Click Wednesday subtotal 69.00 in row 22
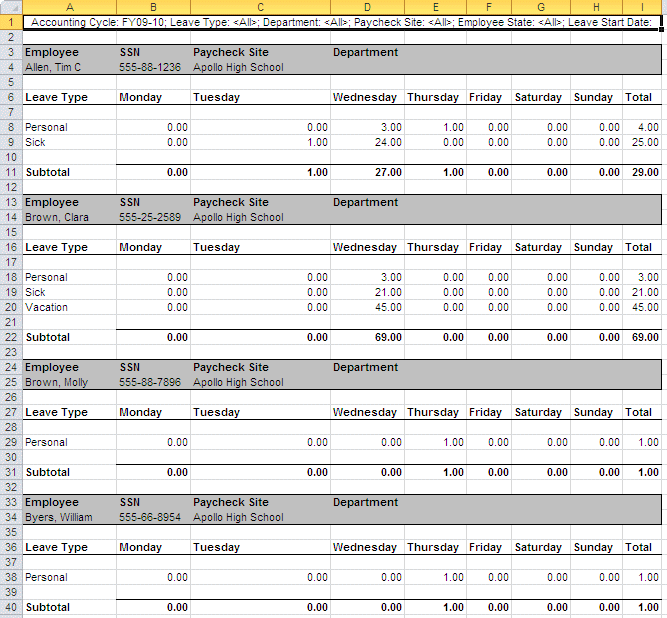 point(388,337)
